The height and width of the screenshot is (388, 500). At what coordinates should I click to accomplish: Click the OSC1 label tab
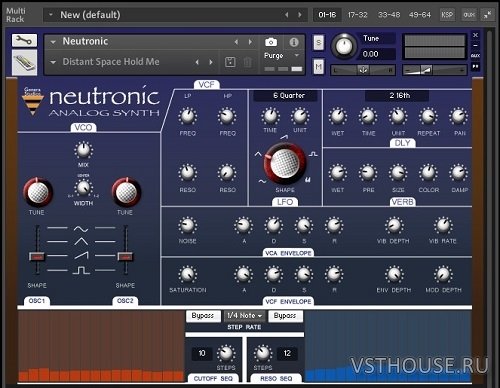coord(37,301)
